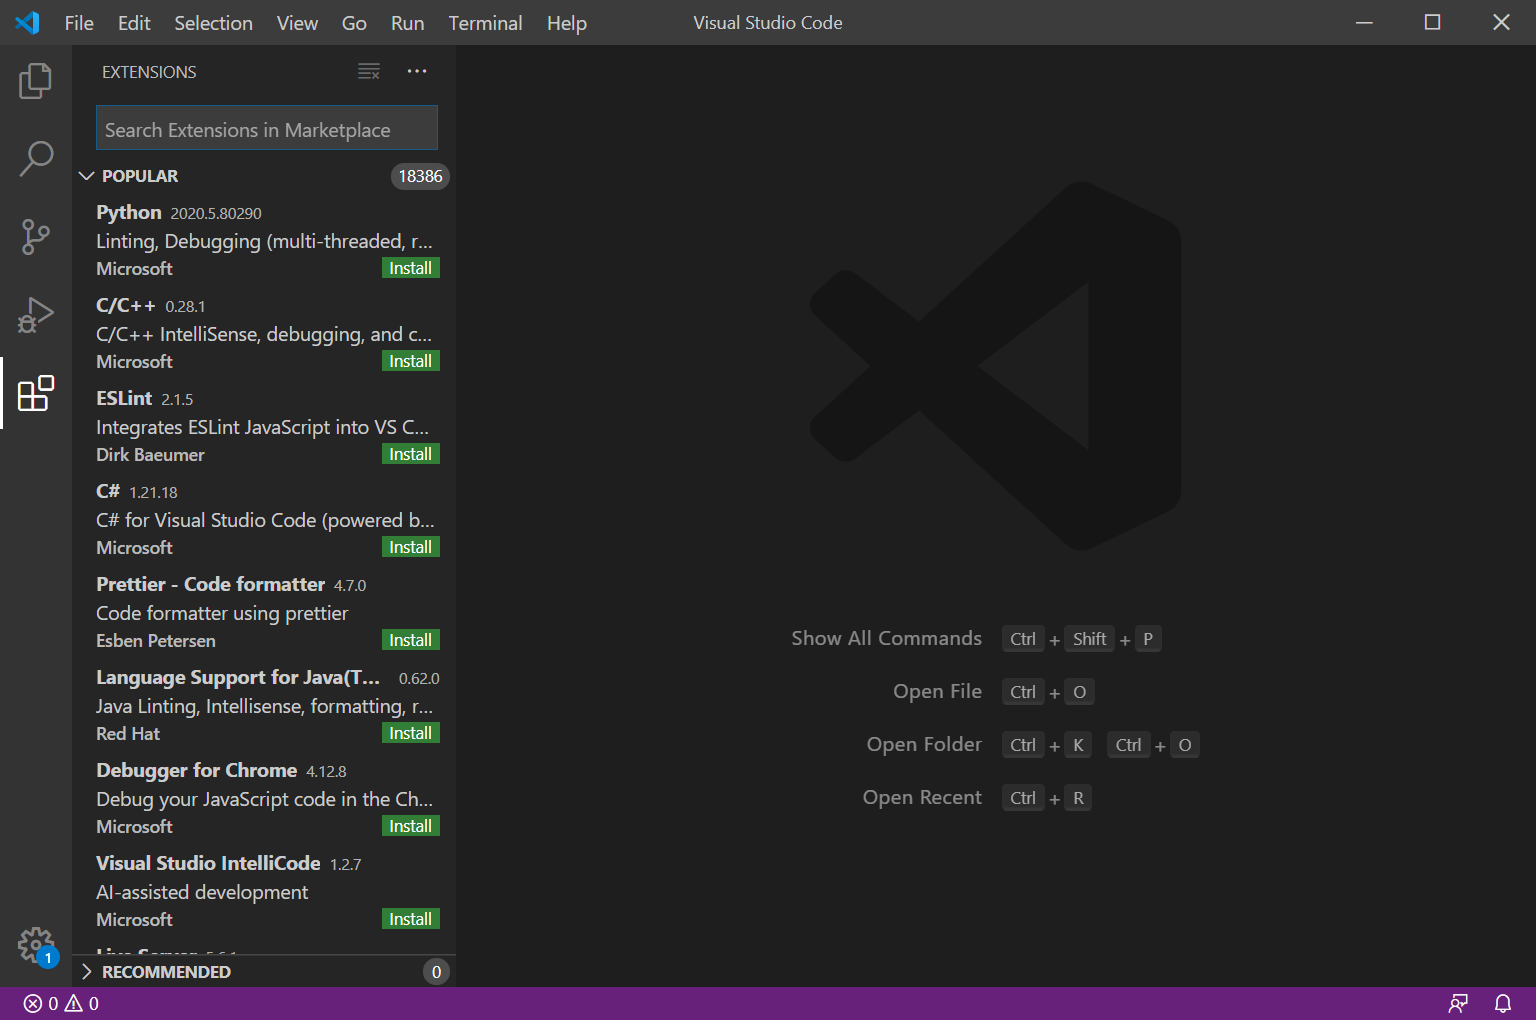Viewport: 1536px width, 1020px height.
Task: Click AI-assisted development description
Action: 202,892
